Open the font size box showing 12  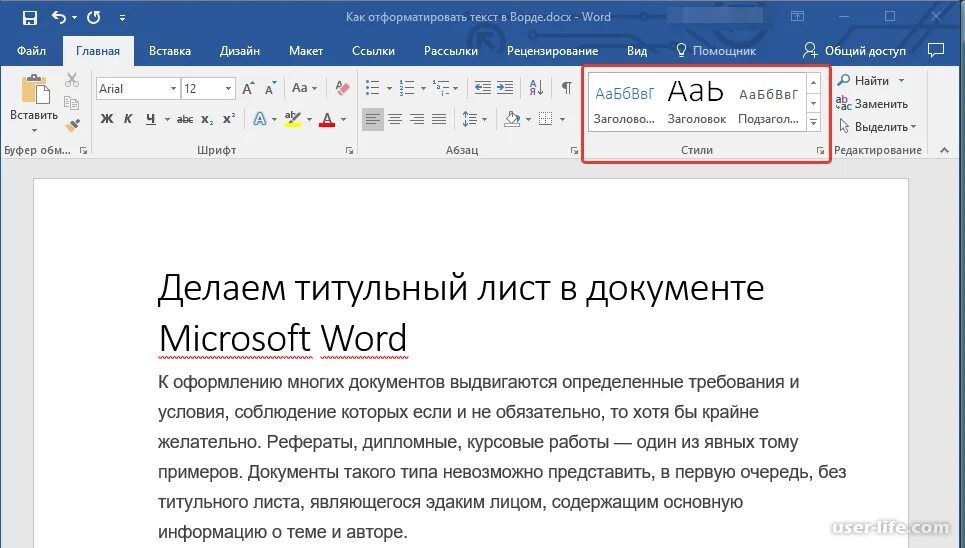pos(208,89)
